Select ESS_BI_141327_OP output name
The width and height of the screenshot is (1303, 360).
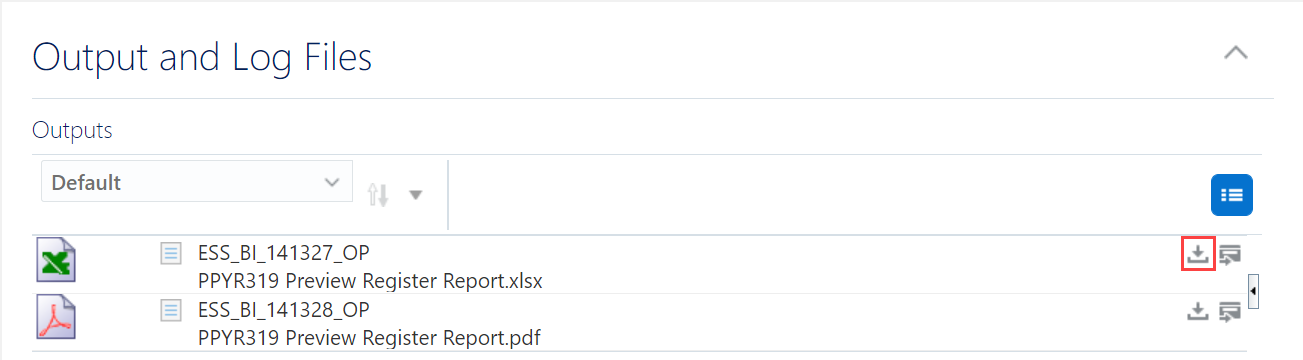(x=284, y=253)
